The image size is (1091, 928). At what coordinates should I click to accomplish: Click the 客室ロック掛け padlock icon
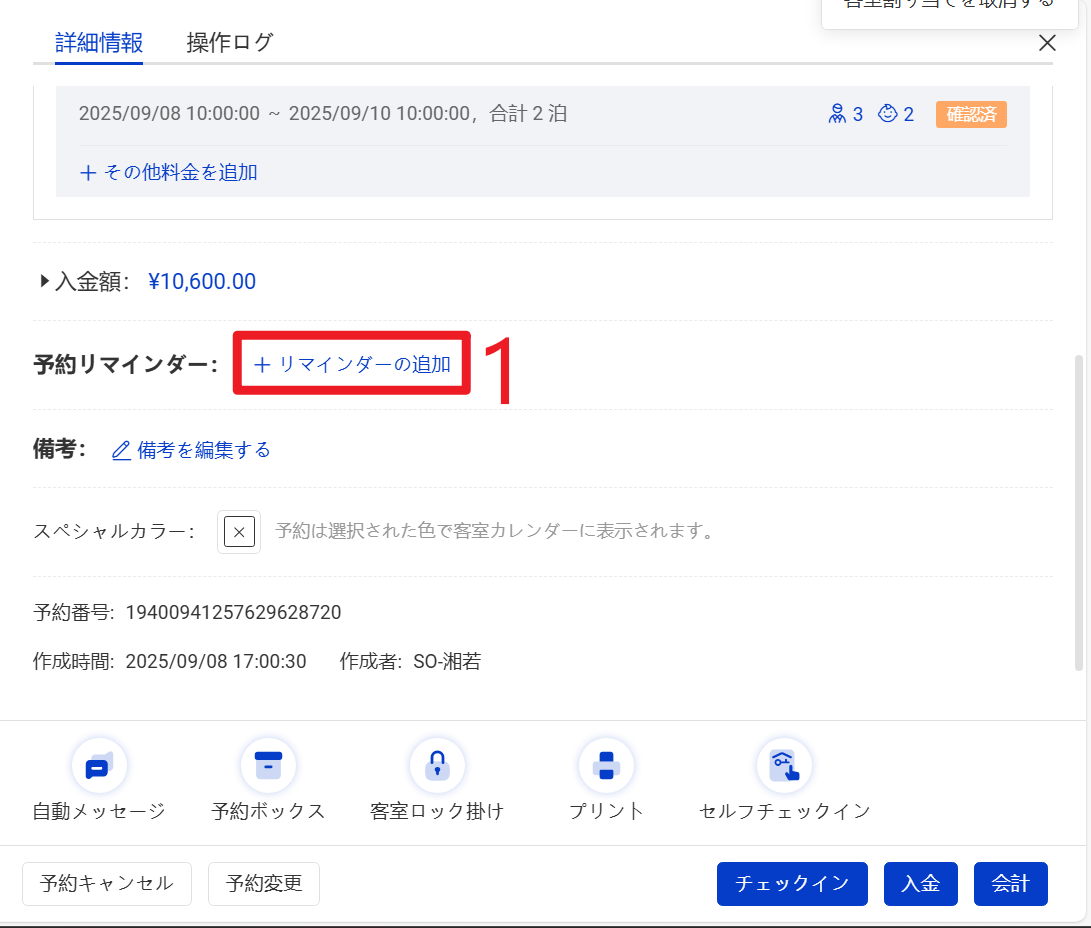(x=437, y=767)
